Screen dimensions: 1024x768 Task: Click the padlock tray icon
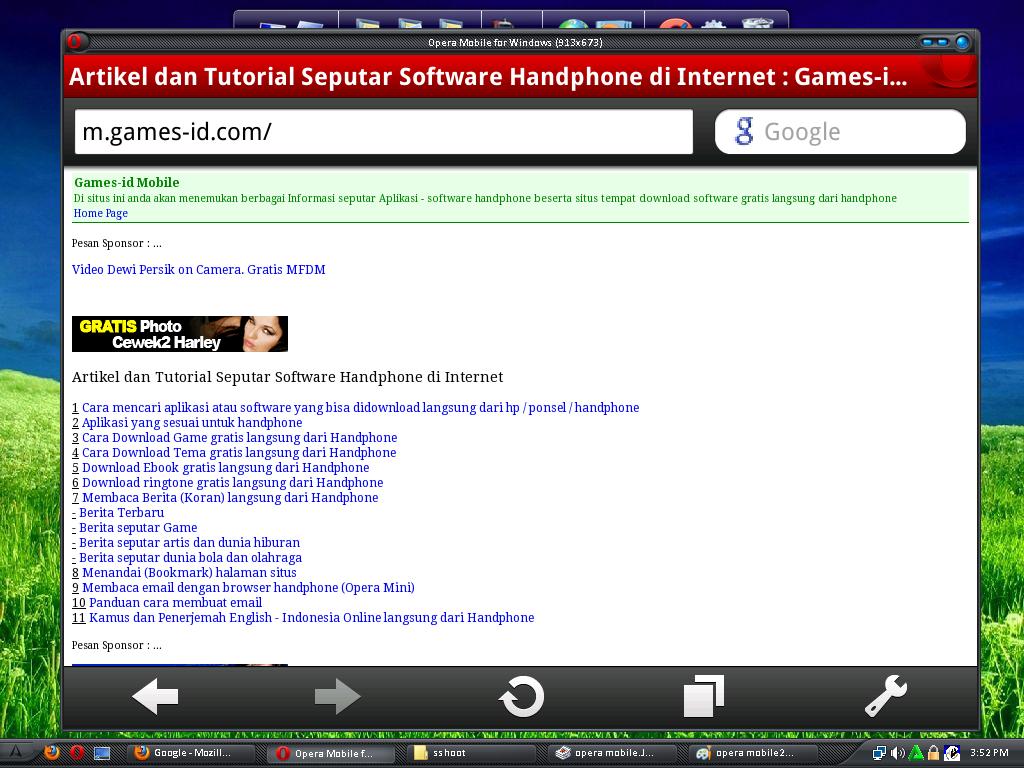tap(933, 753)
